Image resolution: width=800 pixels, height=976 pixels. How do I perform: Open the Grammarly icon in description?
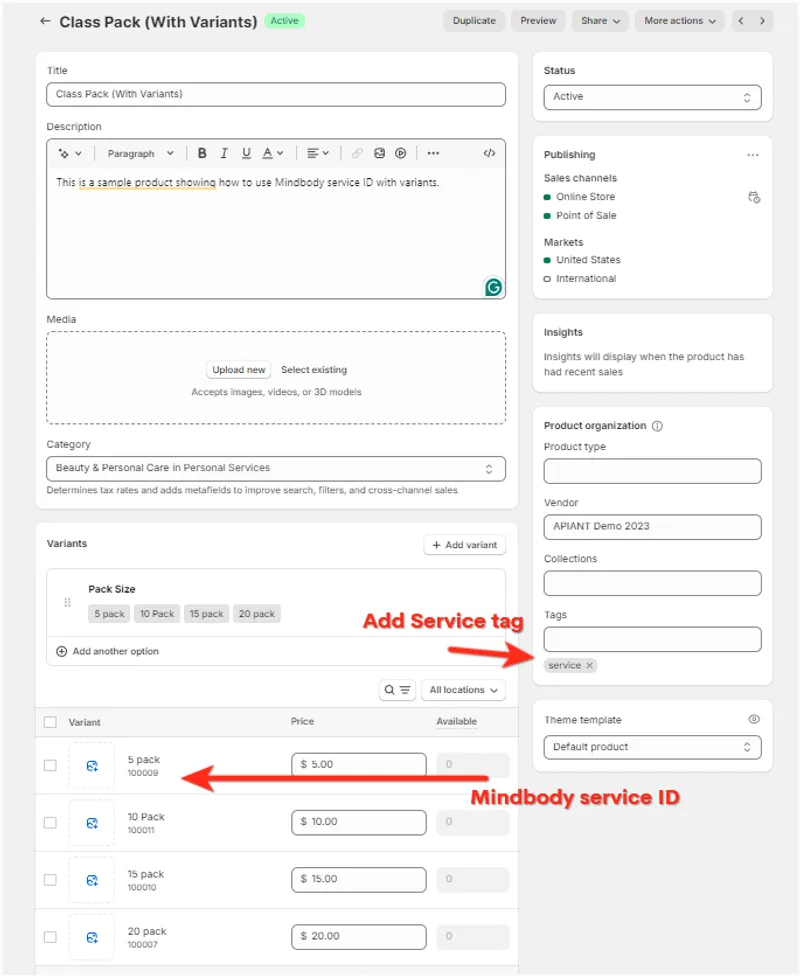click(x=493, y=287)
